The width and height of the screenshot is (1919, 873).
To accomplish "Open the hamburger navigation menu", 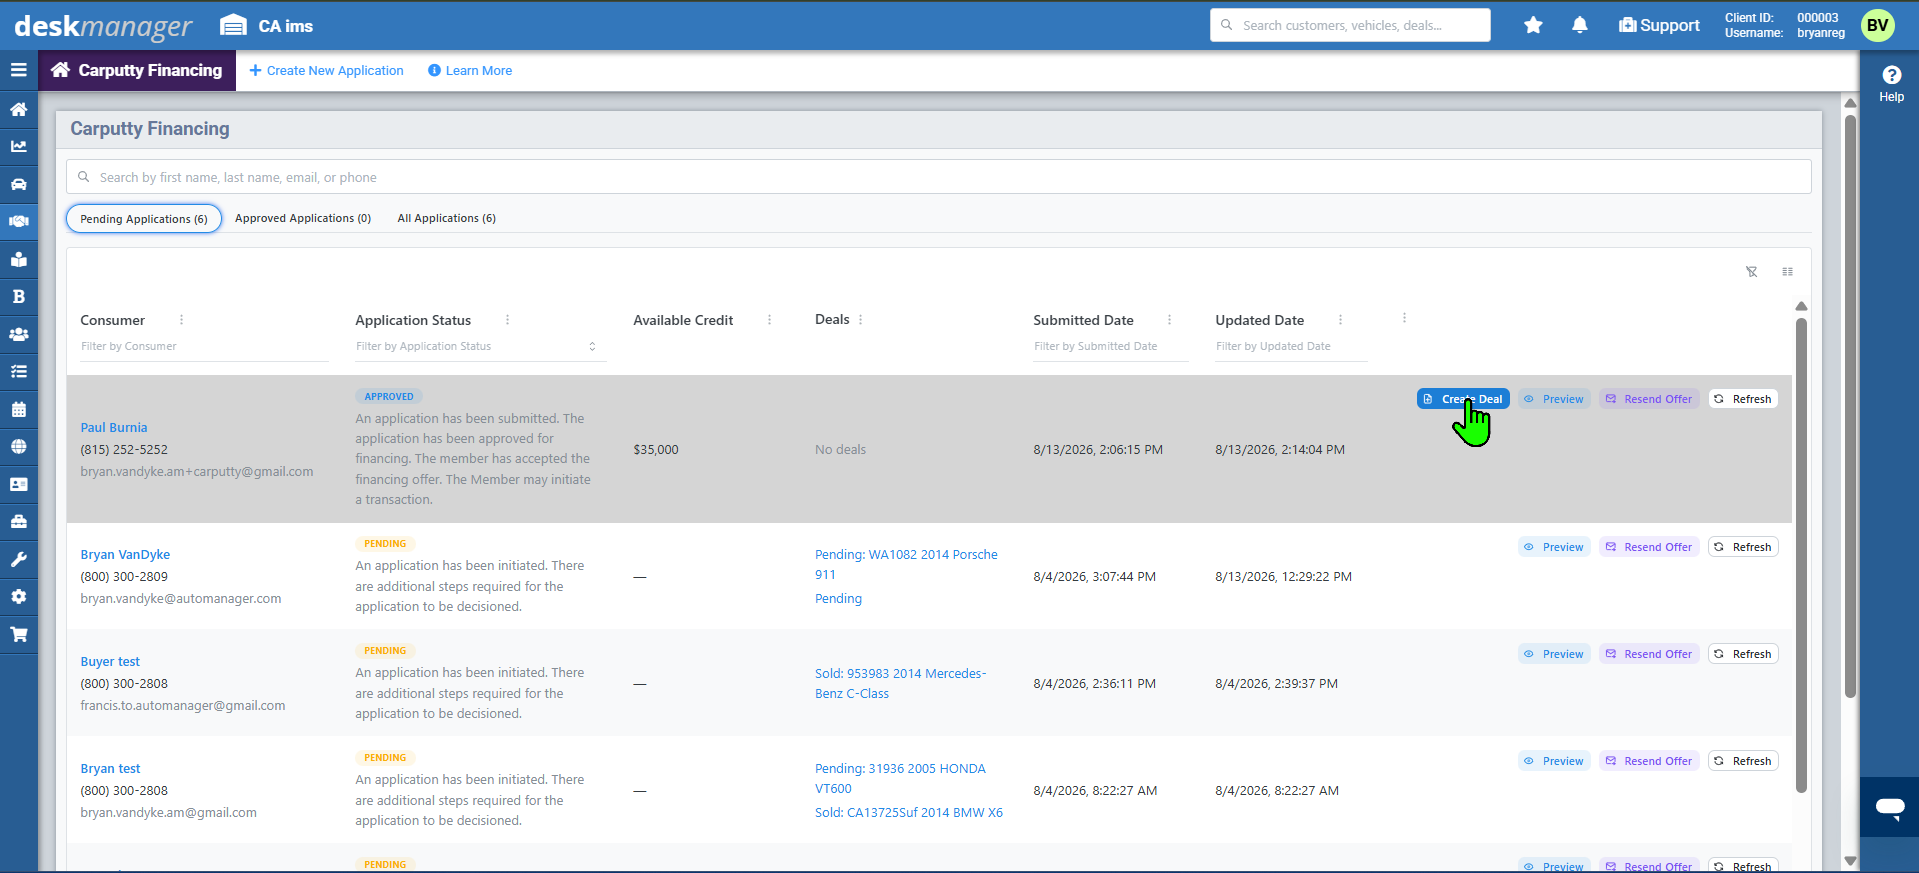I will [x=18, y=70].
